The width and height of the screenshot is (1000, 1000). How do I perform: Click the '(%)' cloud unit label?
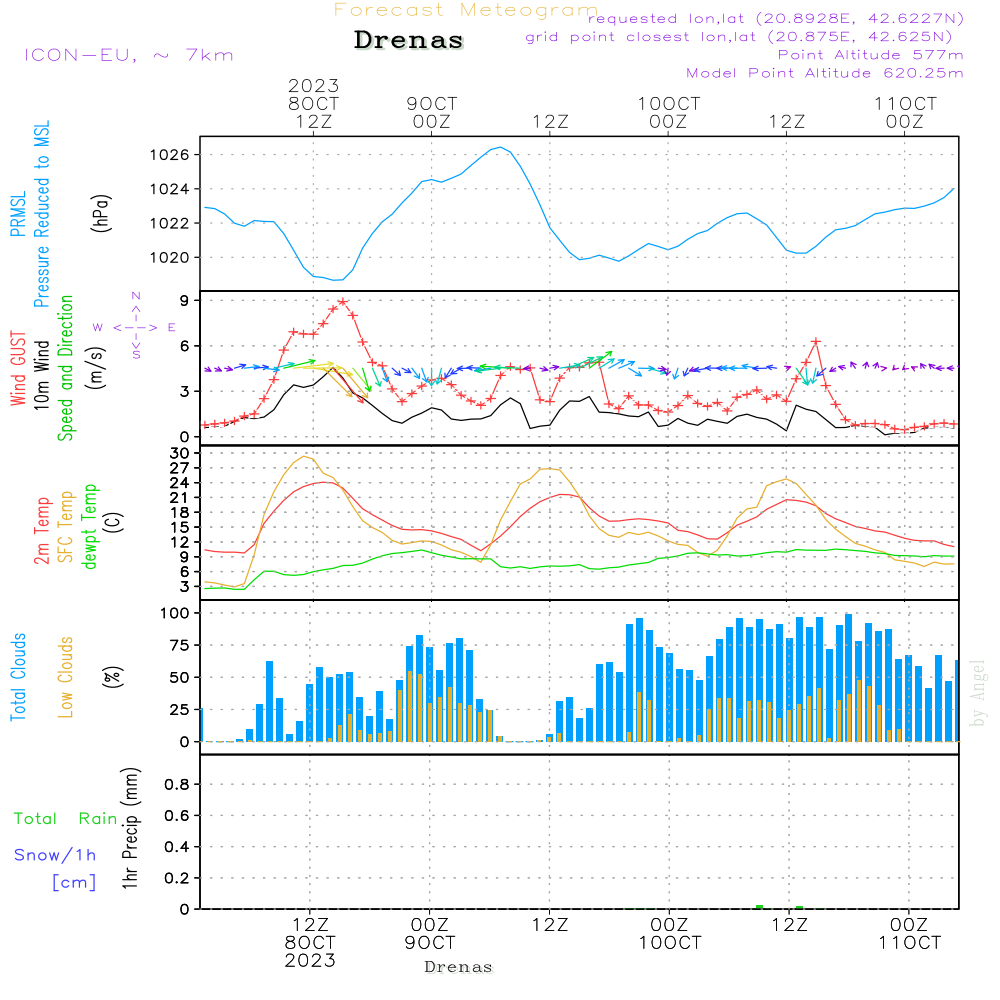tap(112, 677)
